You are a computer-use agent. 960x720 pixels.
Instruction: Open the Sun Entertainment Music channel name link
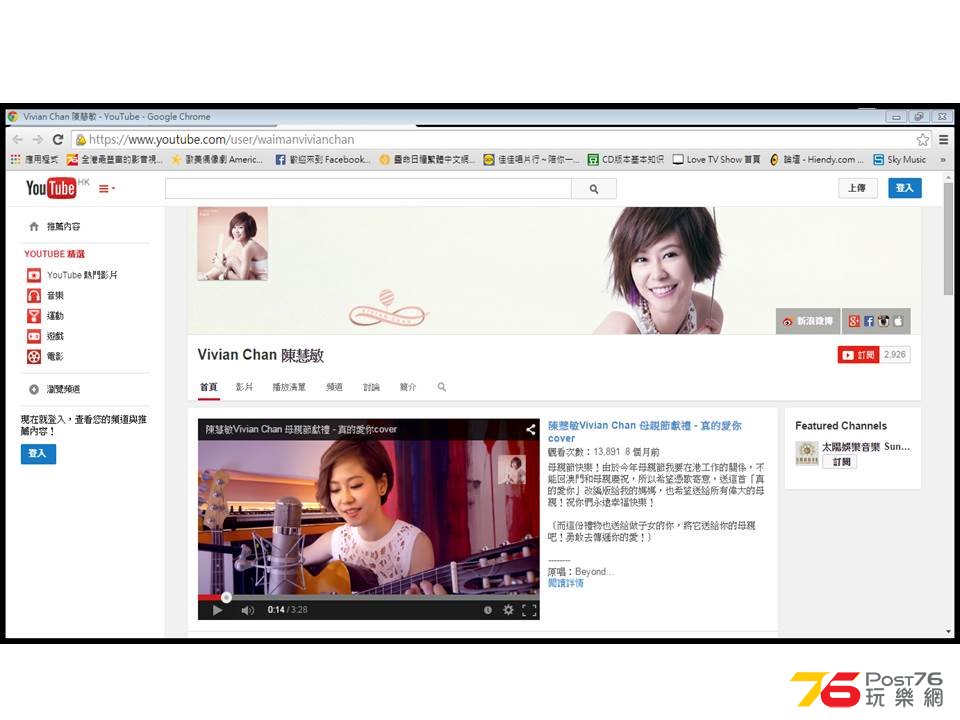tap(866, 446)
